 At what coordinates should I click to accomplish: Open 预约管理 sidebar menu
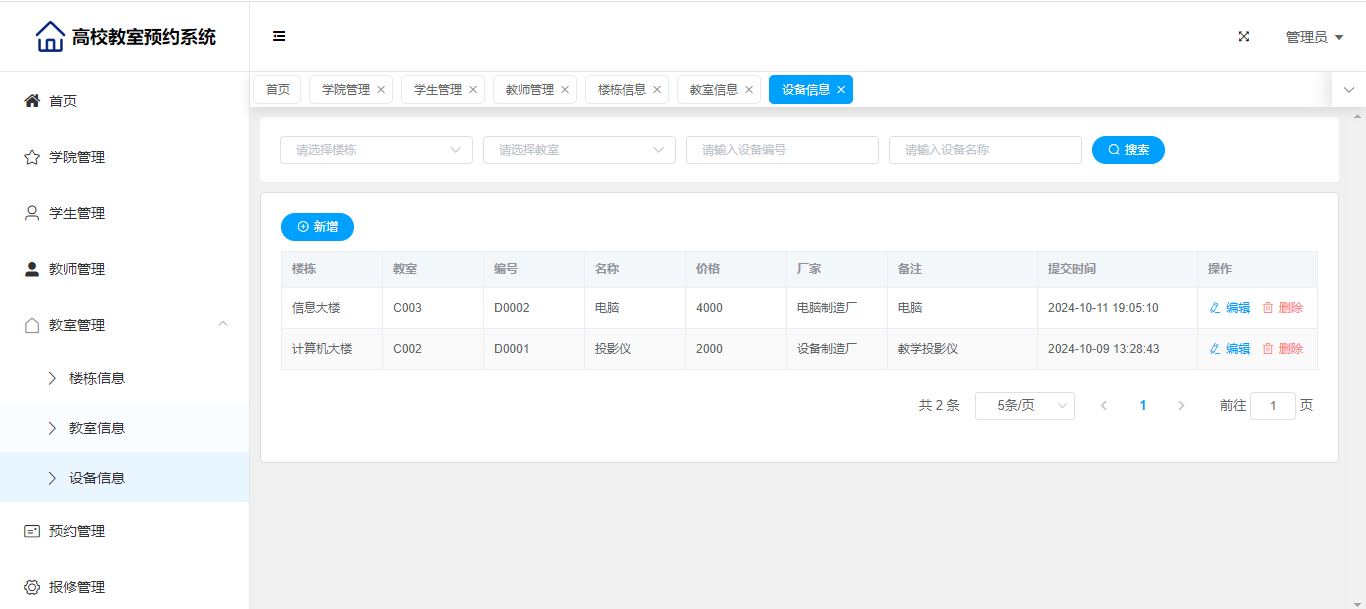pyautogui.click(x=77, y=531)
